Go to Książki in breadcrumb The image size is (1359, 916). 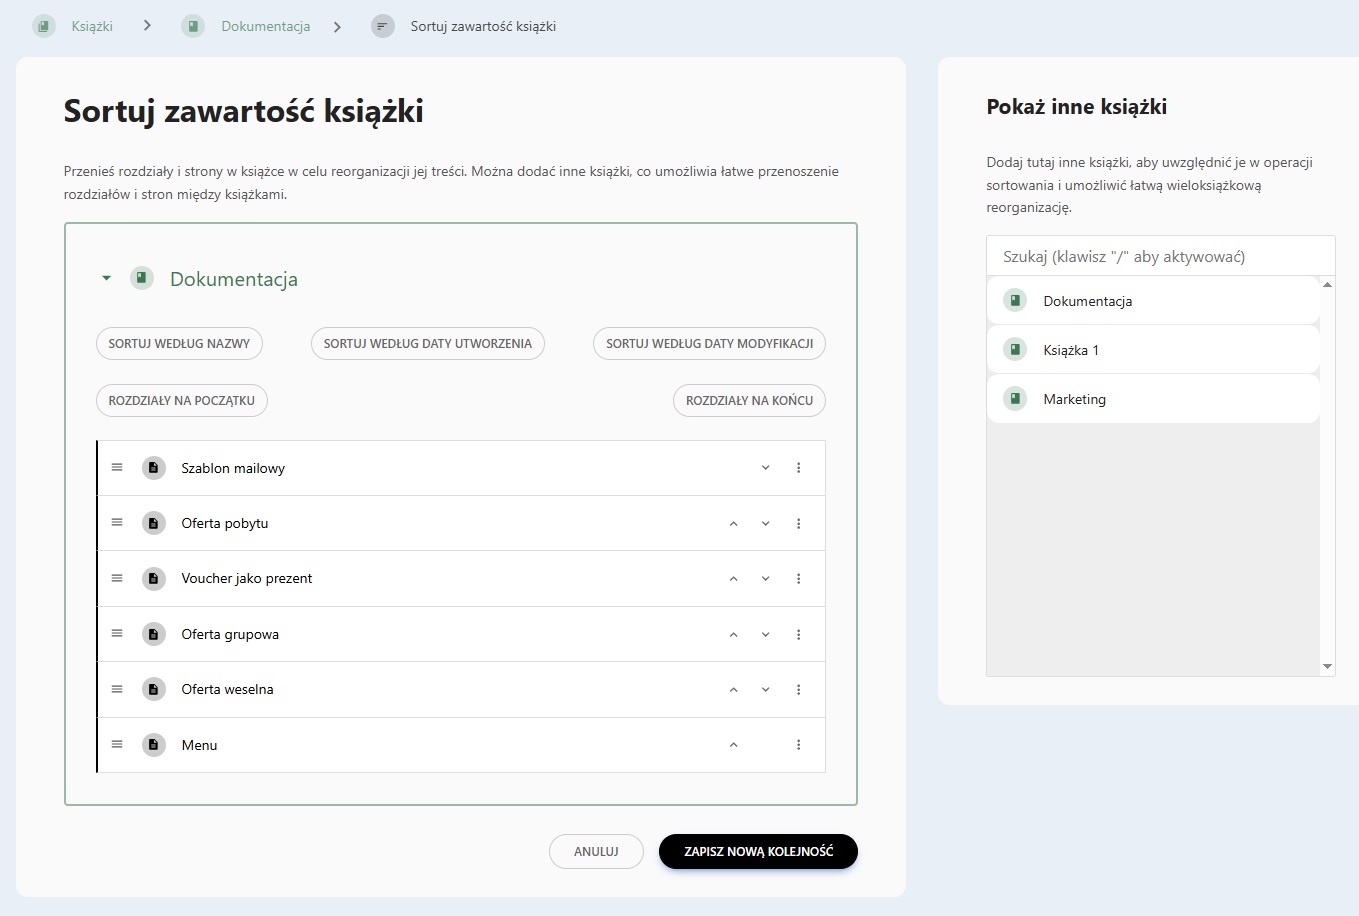click(91, 27)
